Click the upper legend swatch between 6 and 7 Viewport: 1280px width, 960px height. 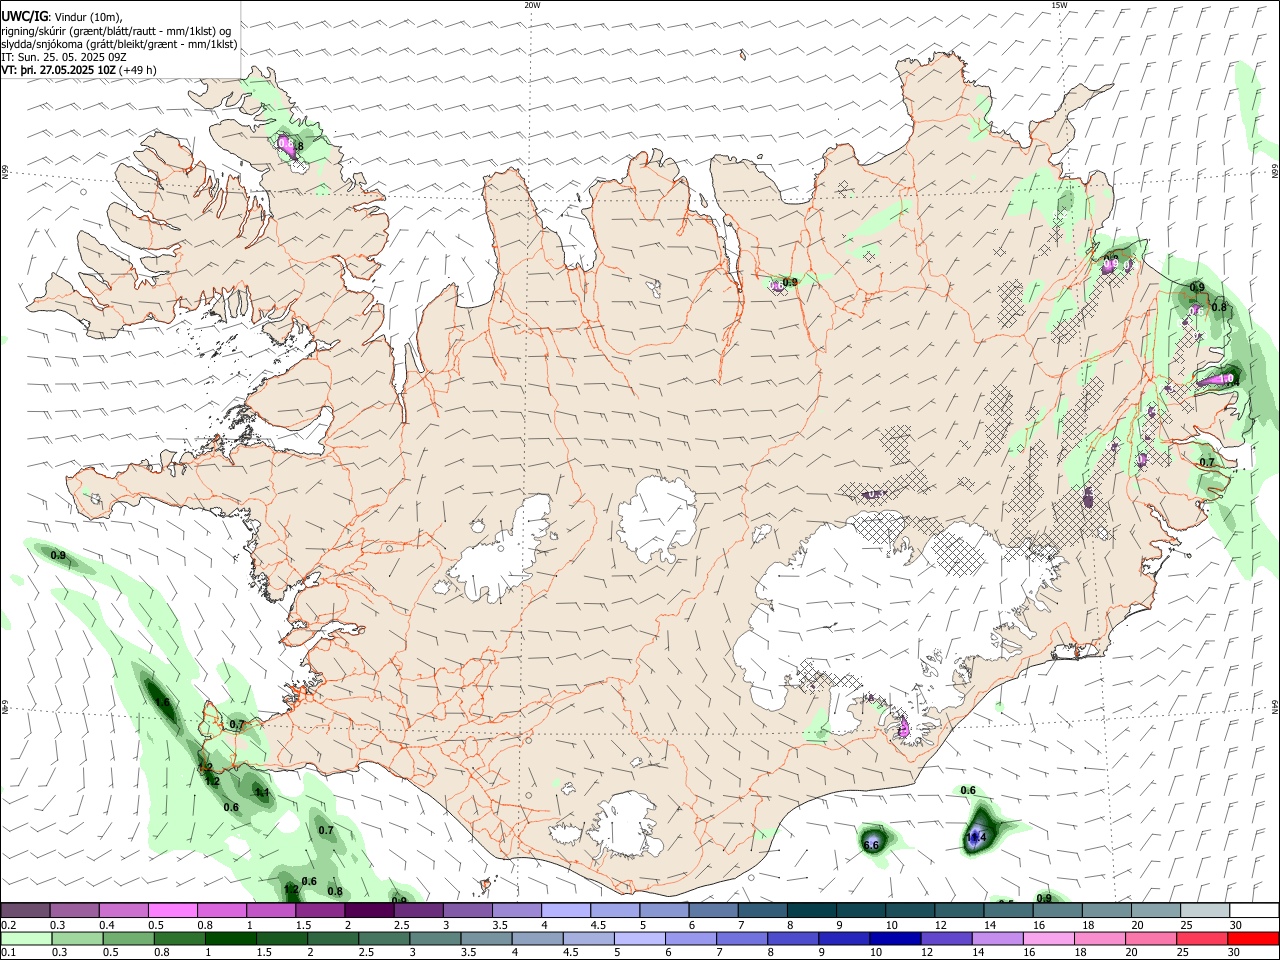pos(713,910)
